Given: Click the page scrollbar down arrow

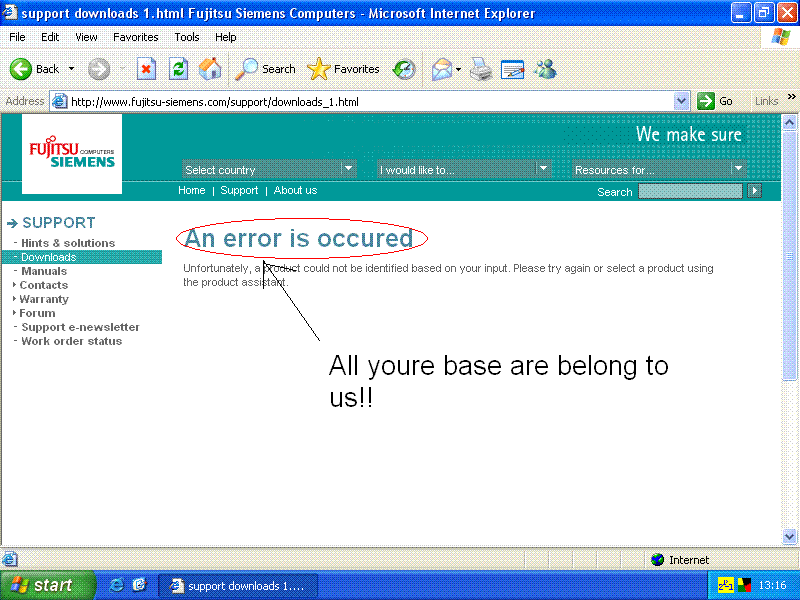Looking at the screenshot, I should tap(789, 536).
